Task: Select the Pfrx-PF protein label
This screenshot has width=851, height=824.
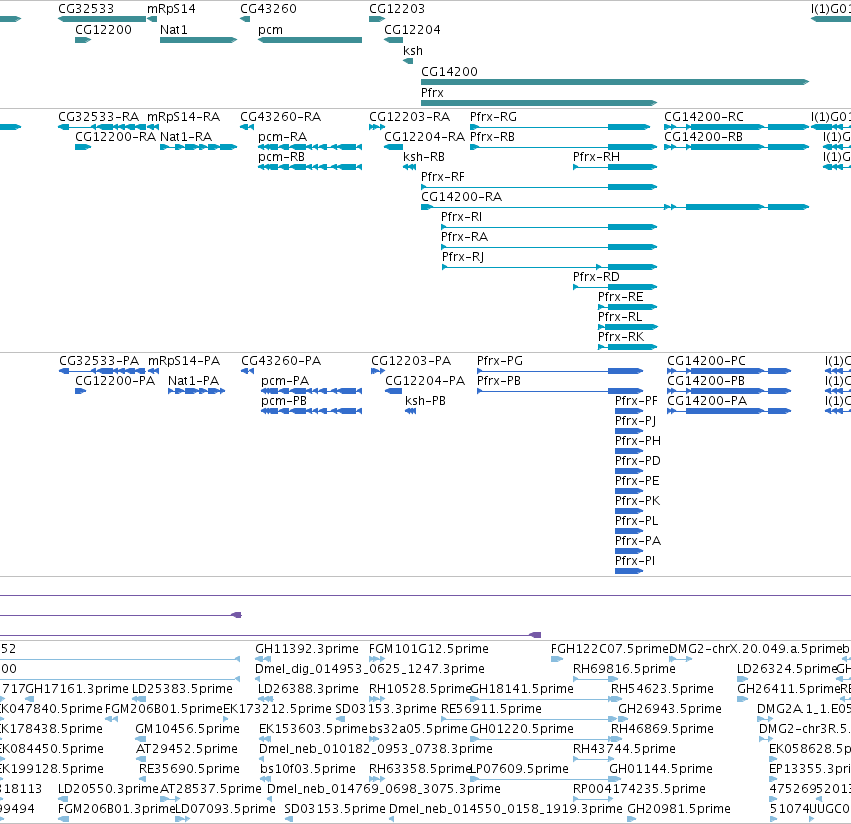Action: (x=636, y=401)
